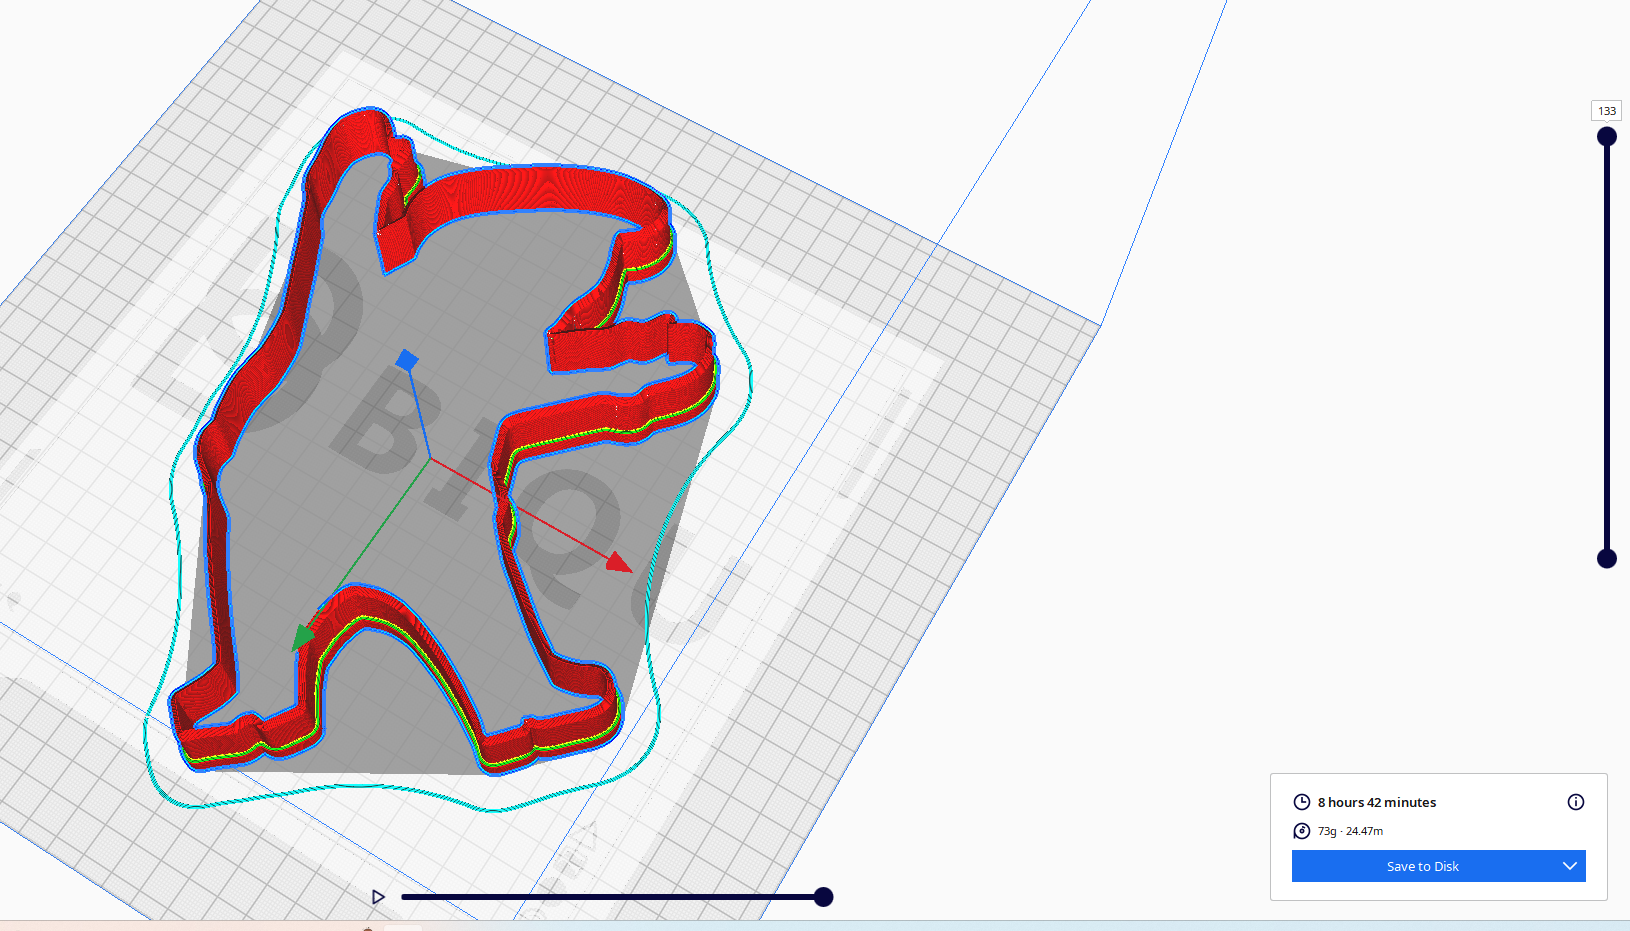Image resolution: width=1630 pixels, height=931 pixels.
Task: Open the print time info icon
Action: pos(1576,802)
